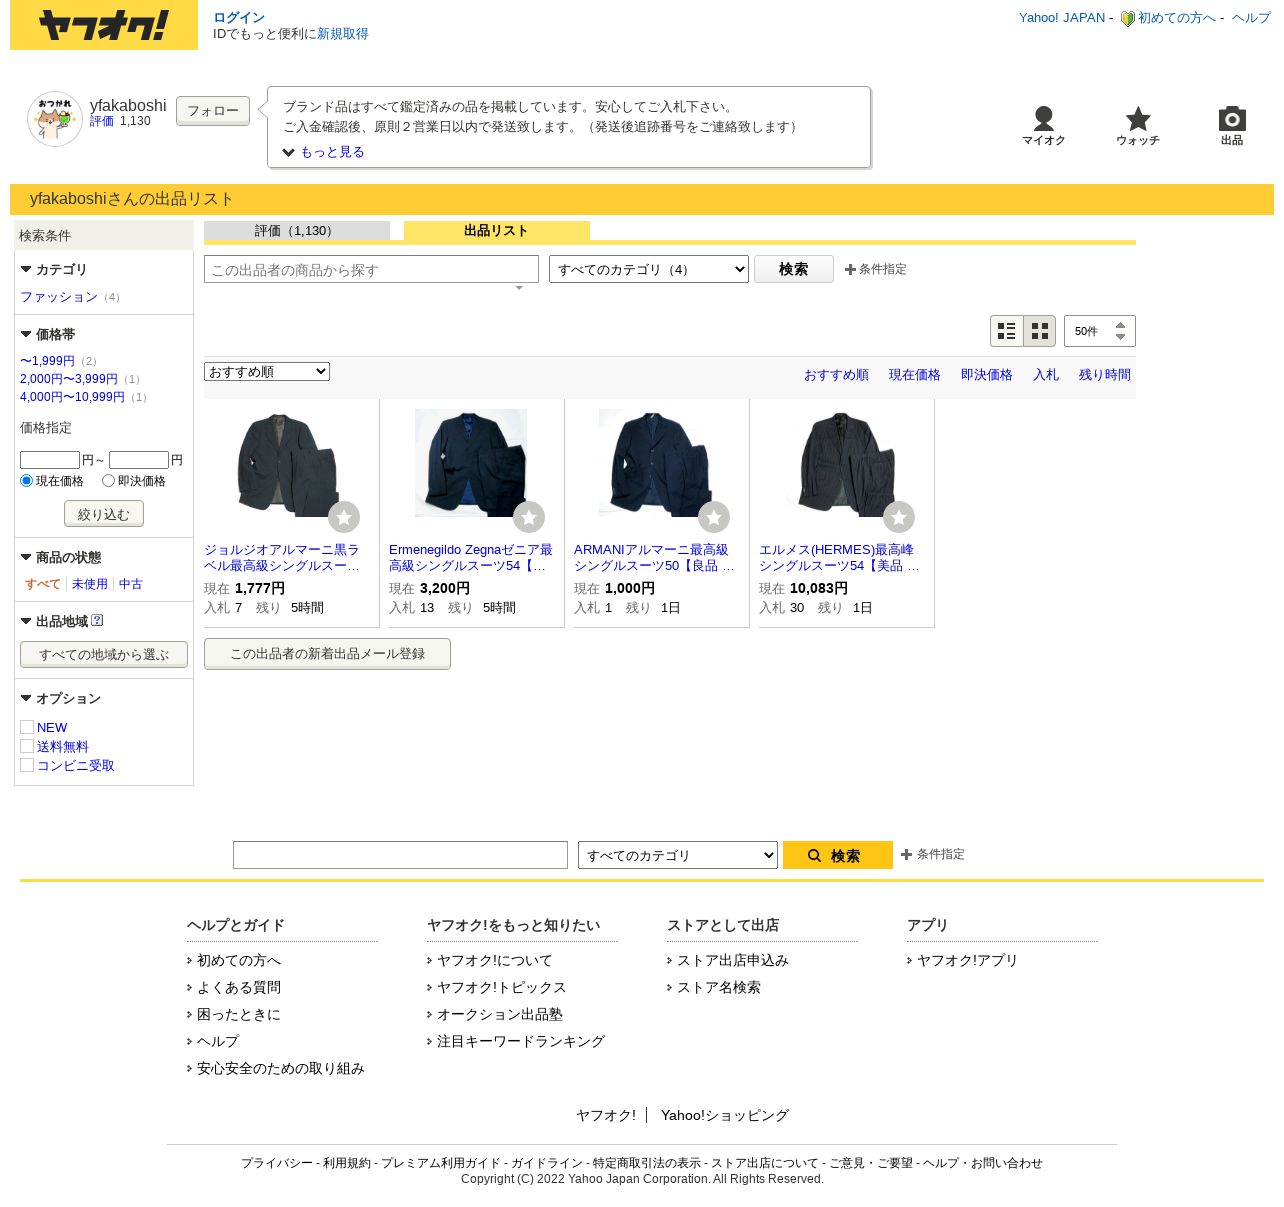Focus the bottom search text field
Image resolution: width=1284 pixels, height=1207 pixels.
[400, 855]
